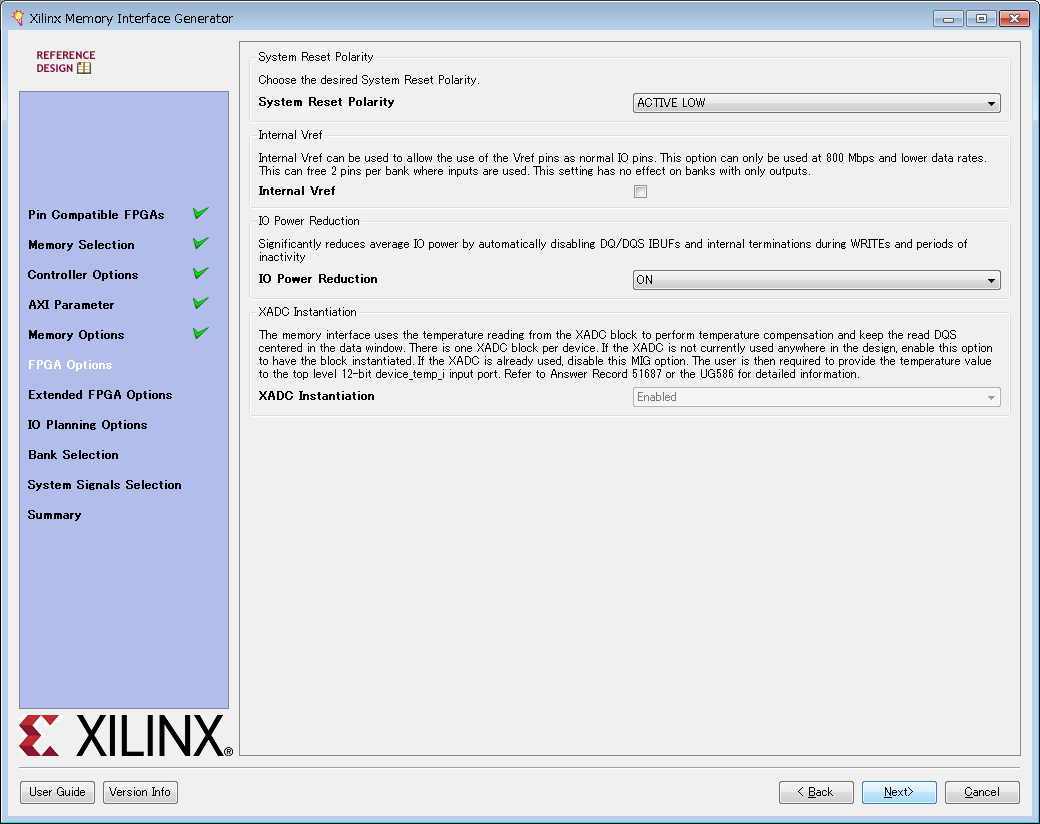Go to Extended FPGA Options step
This screenshot has width=1040, height=824.
[x=100, y=395]
